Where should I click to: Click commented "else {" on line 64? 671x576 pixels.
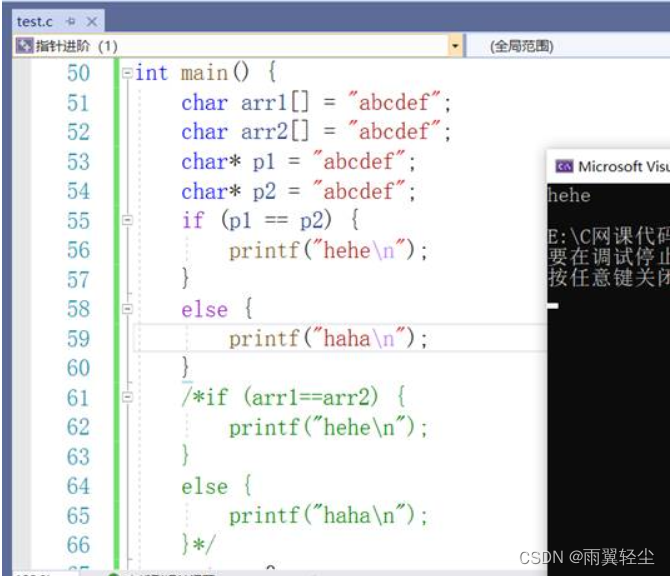pos(216,486)
